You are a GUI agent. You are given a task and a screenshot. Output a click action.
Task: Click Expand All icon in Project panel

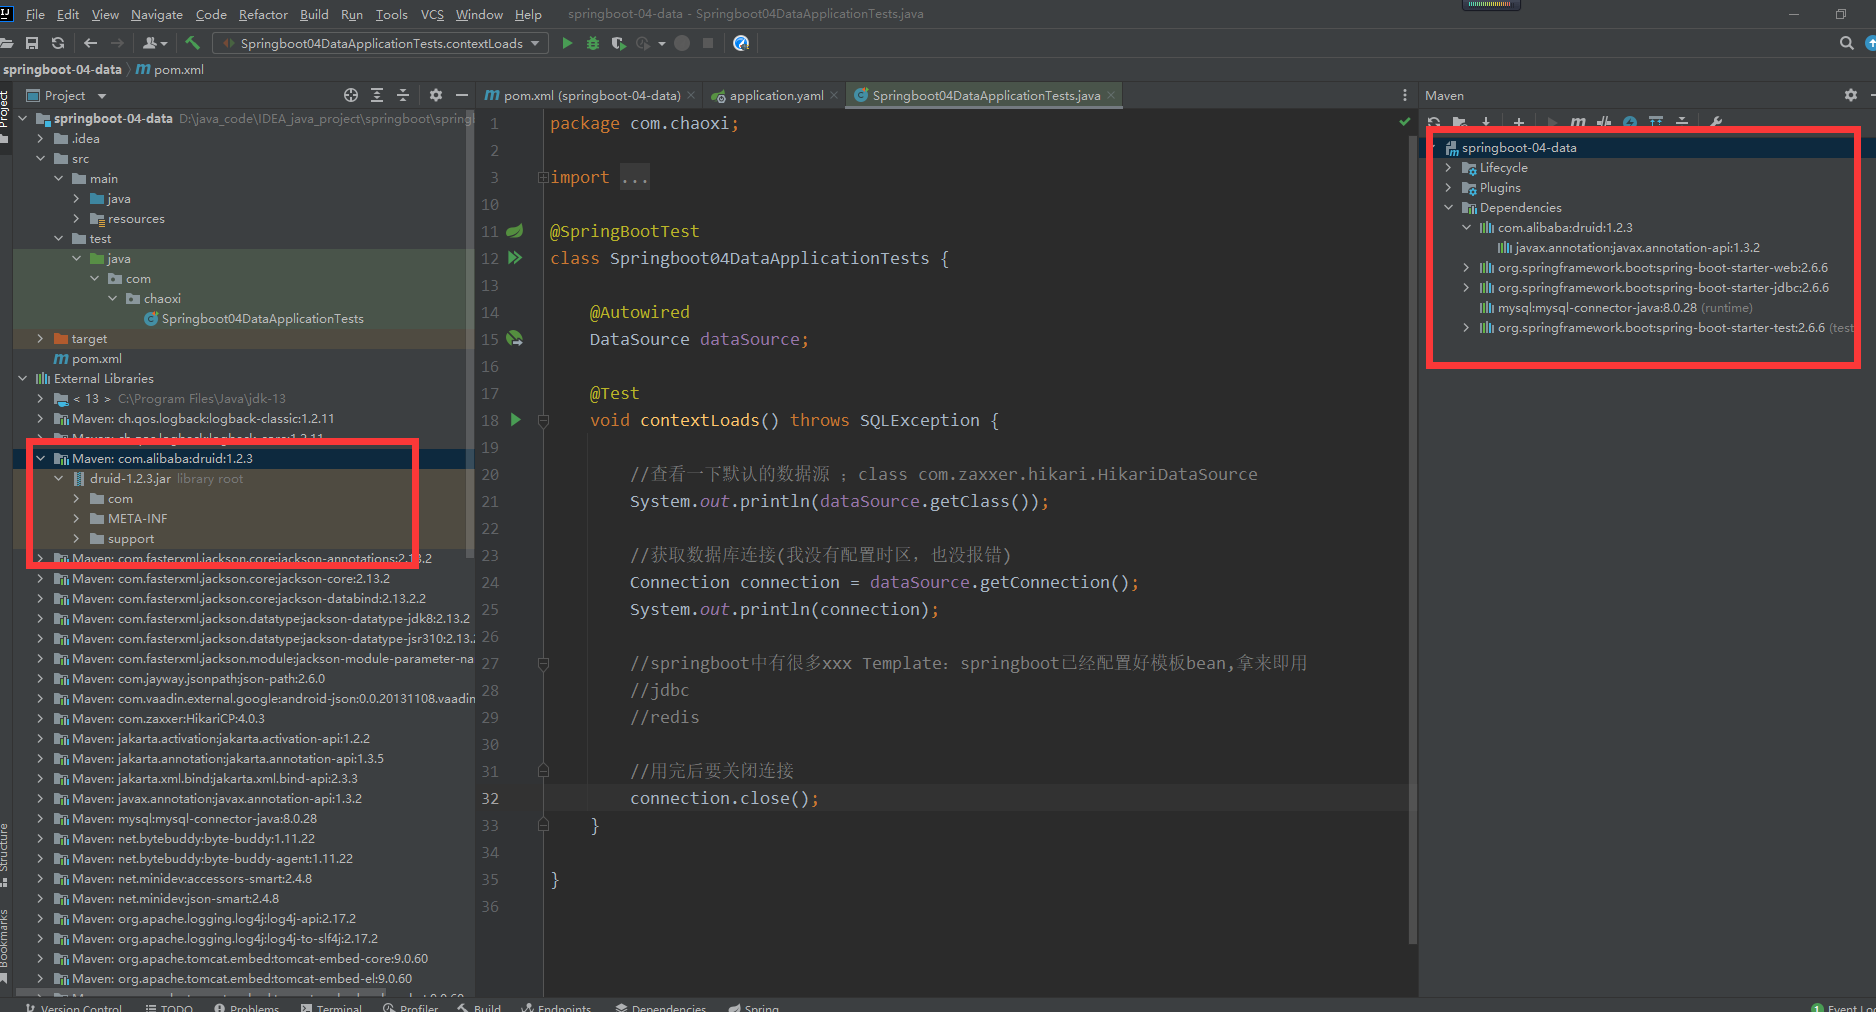point(377,95)
